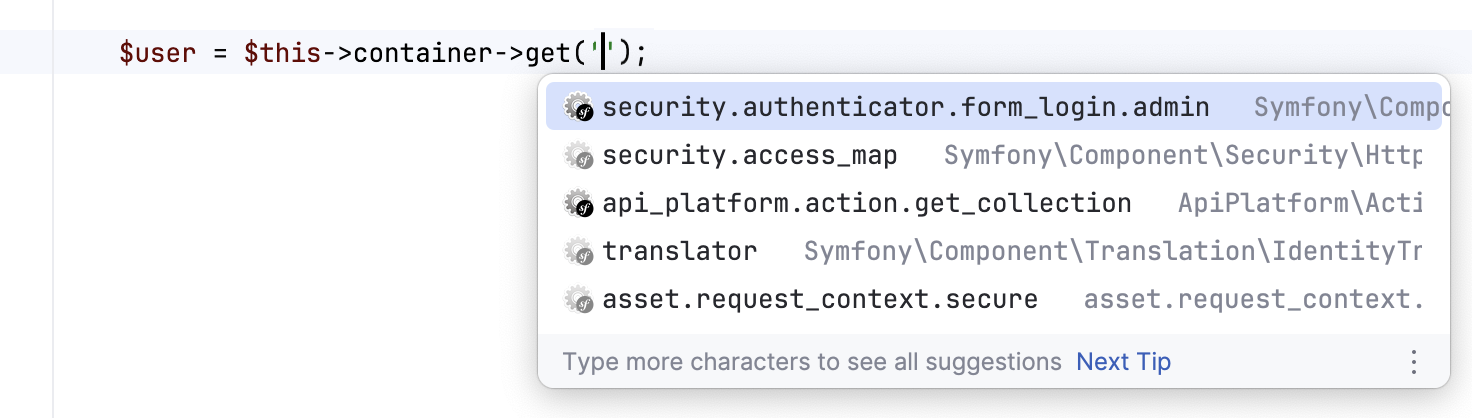Show the Next Tip

[1123, 361]
